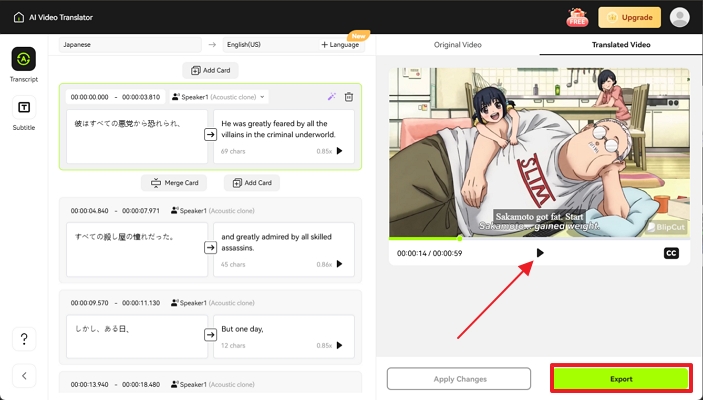Play the 'admired by all skilled assassins' audio
703x400 pixels.
tap(339, 264)
